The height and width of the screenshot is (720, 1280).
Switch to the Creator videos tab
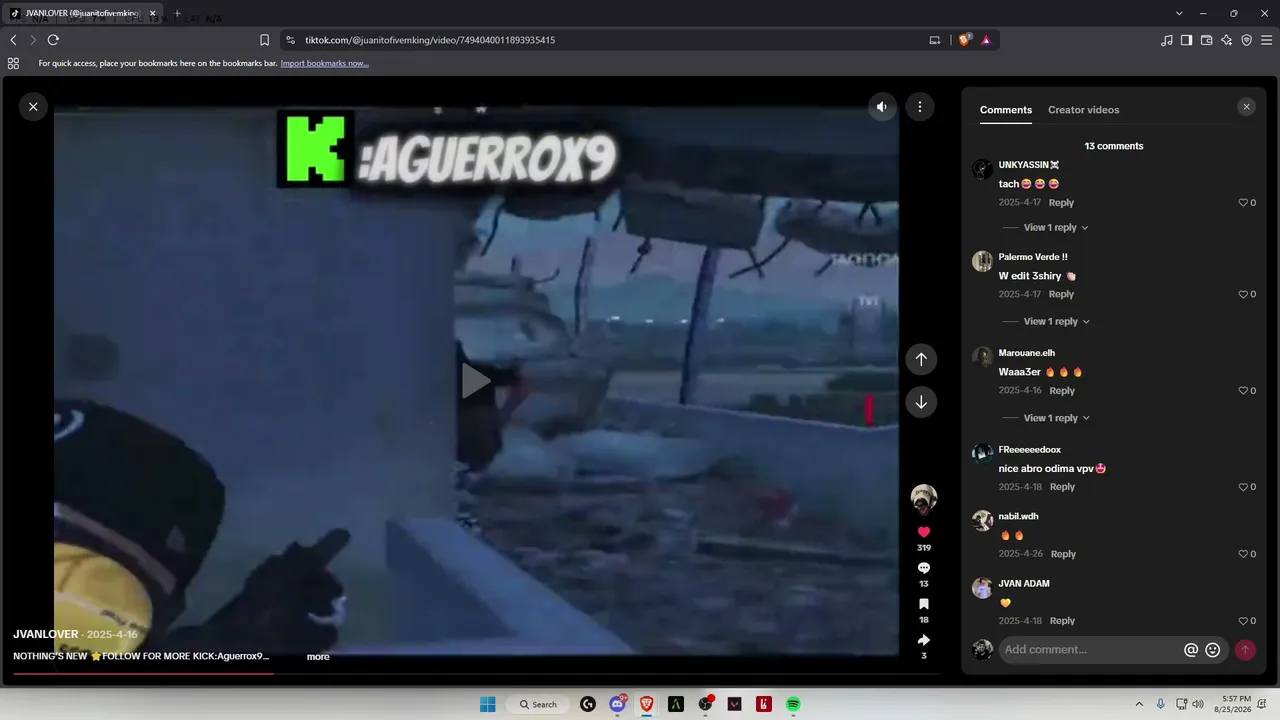(x=1083, y=110)
